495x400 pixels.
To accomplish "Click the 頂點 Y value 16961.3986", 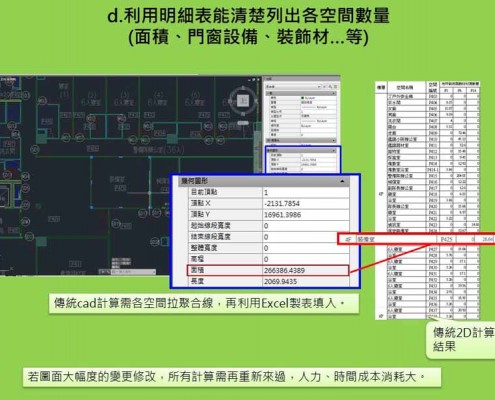I will pos(283,215).
